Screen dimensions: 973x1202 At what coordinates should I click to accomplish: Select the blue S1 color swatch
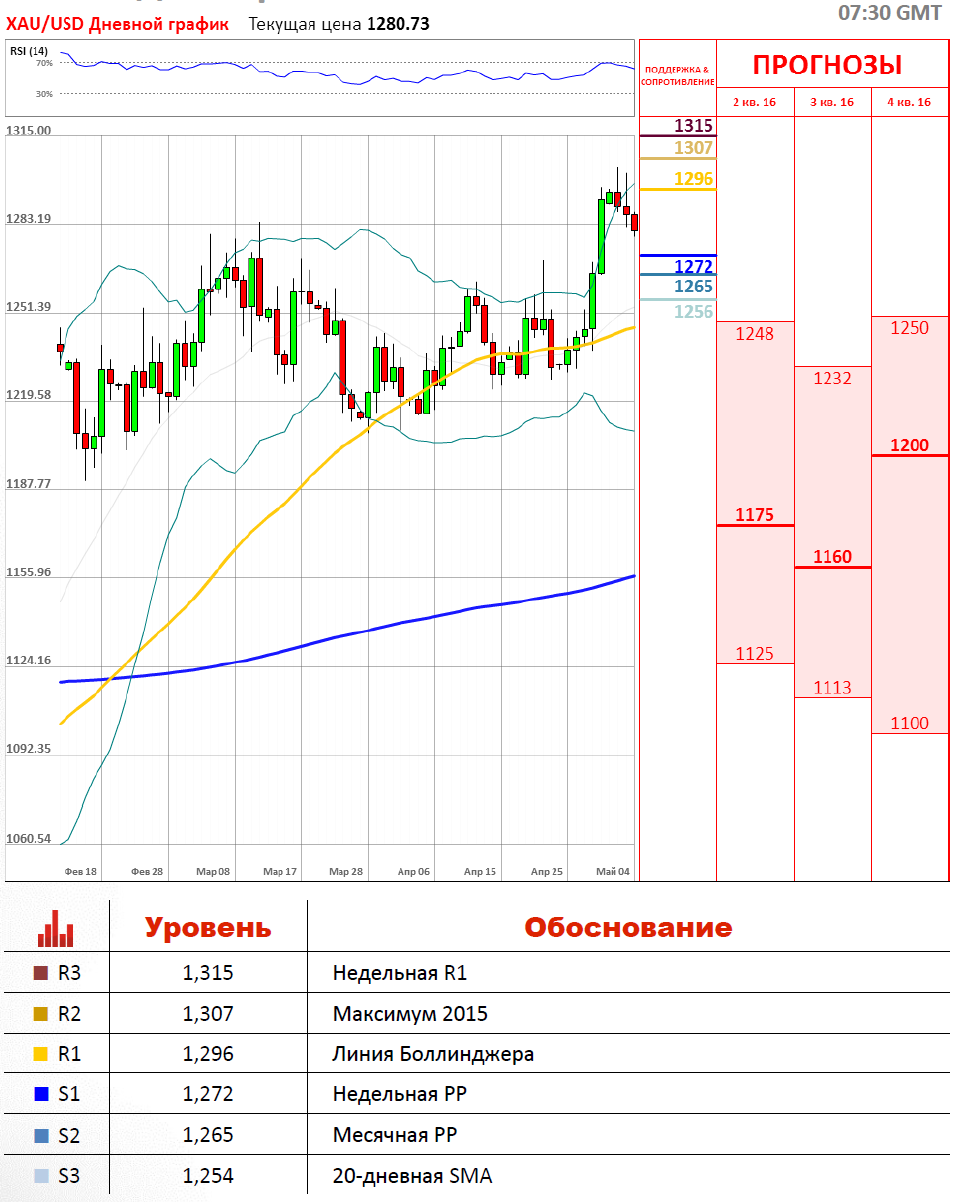[x=41, y=1094]
